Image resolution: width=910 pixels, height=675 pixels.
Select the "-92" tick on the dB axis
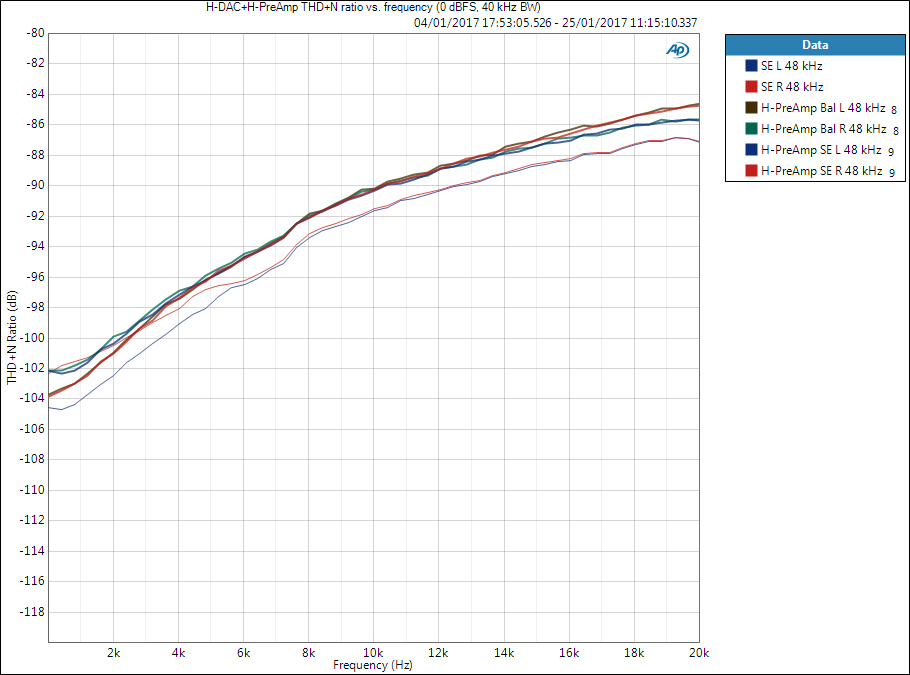pyautogui.click(x=35, y=216)
